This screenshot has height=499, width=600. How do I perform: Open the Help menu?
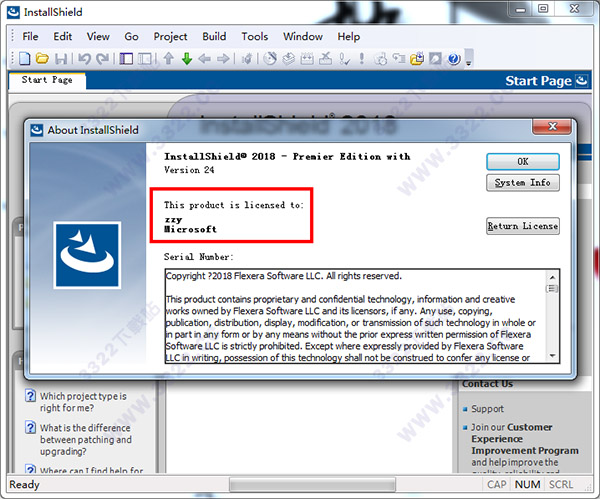click(349, 36)
